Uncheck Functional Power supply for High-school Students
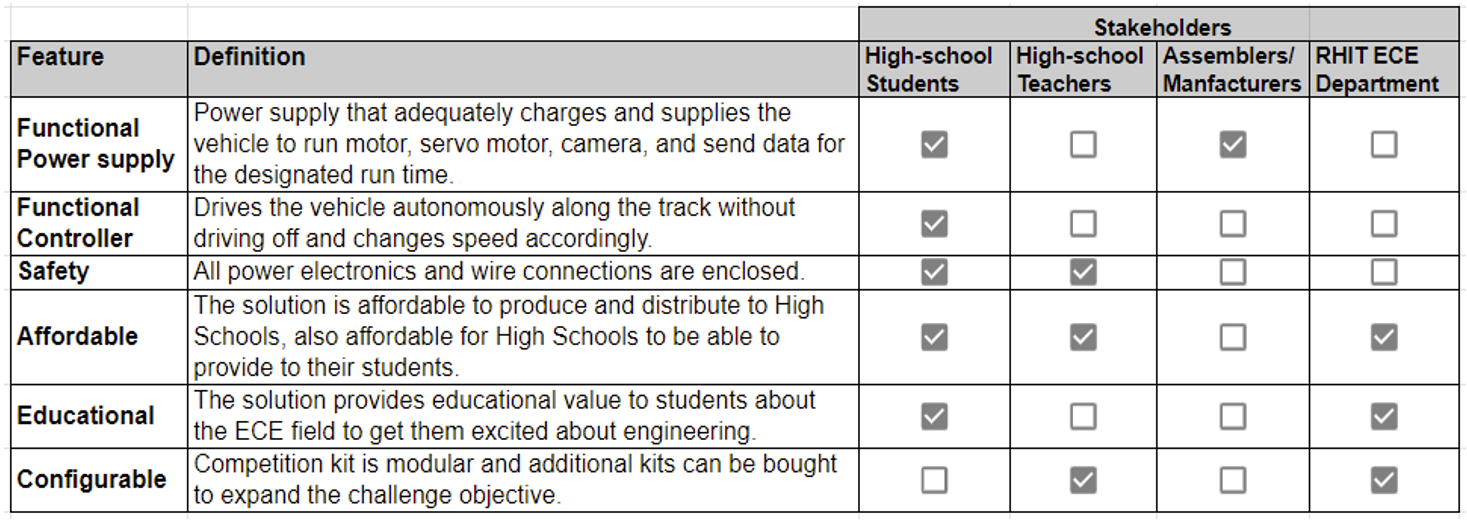The height and width of the screenshot is (520, 1467). click(933, 145)
